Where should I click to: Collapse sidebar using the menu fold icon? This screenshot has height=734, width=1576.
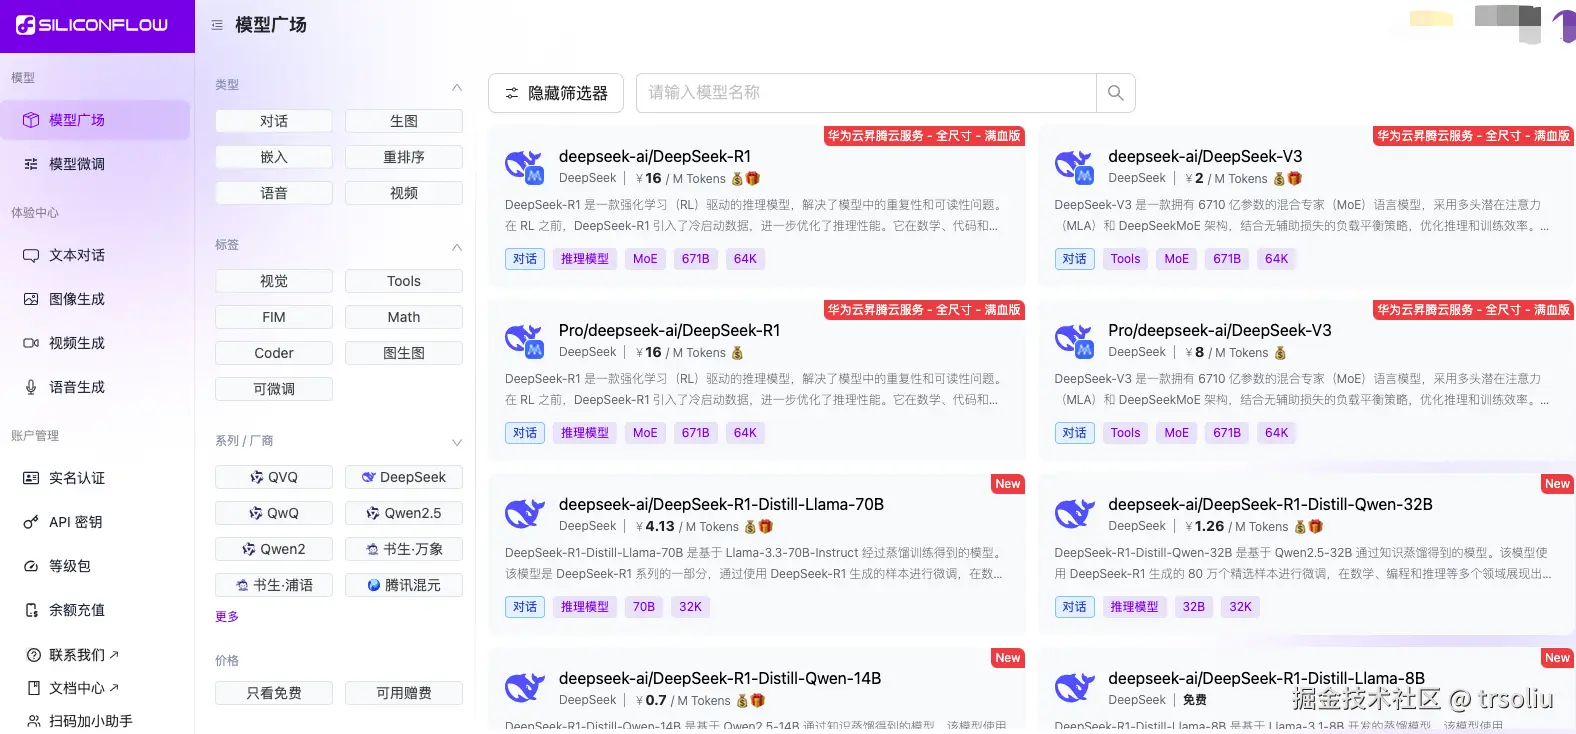click(x=217, y=25)
